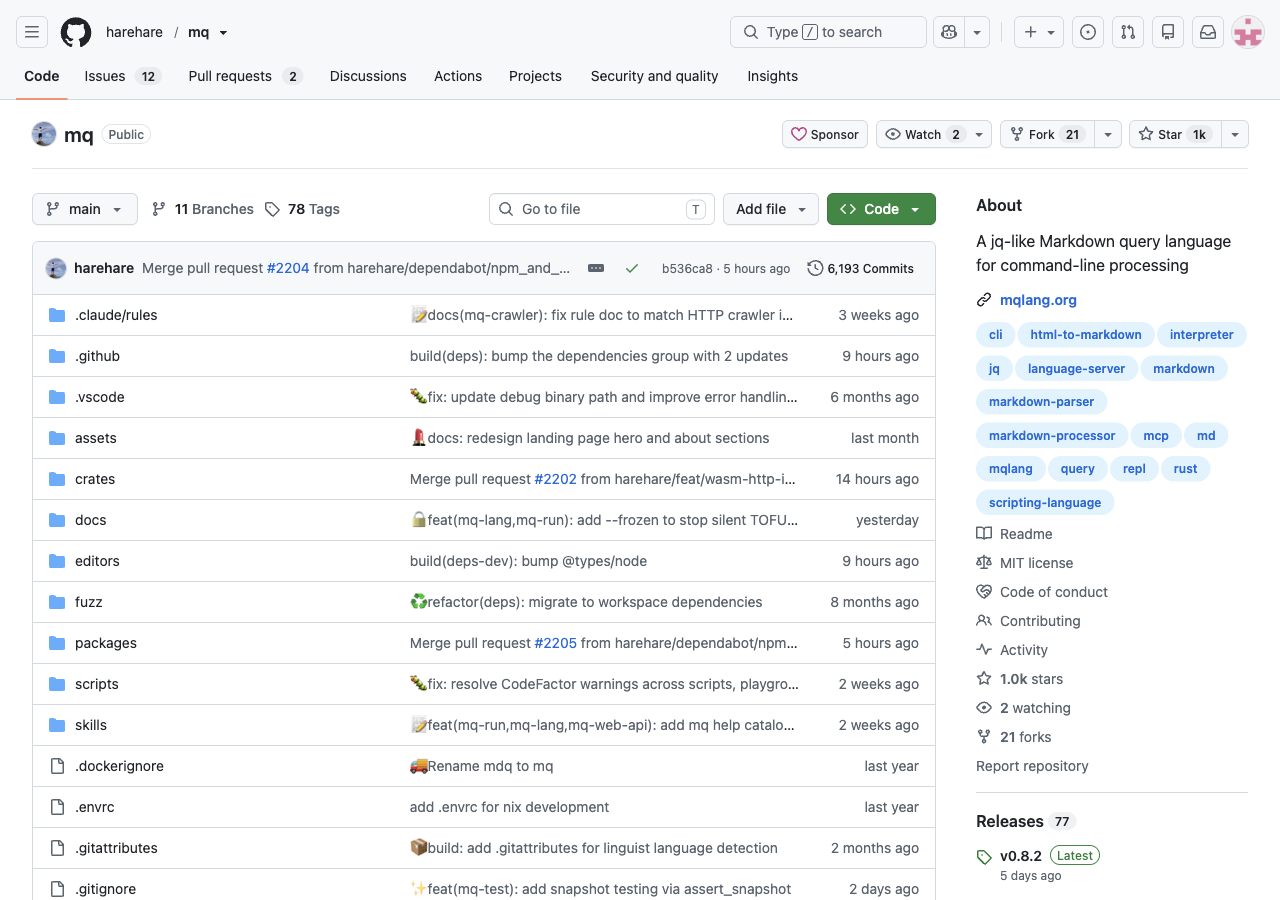Open the docs folder
The width and height of the screenshot is (1280, 900).
click(x=90, y=520)
